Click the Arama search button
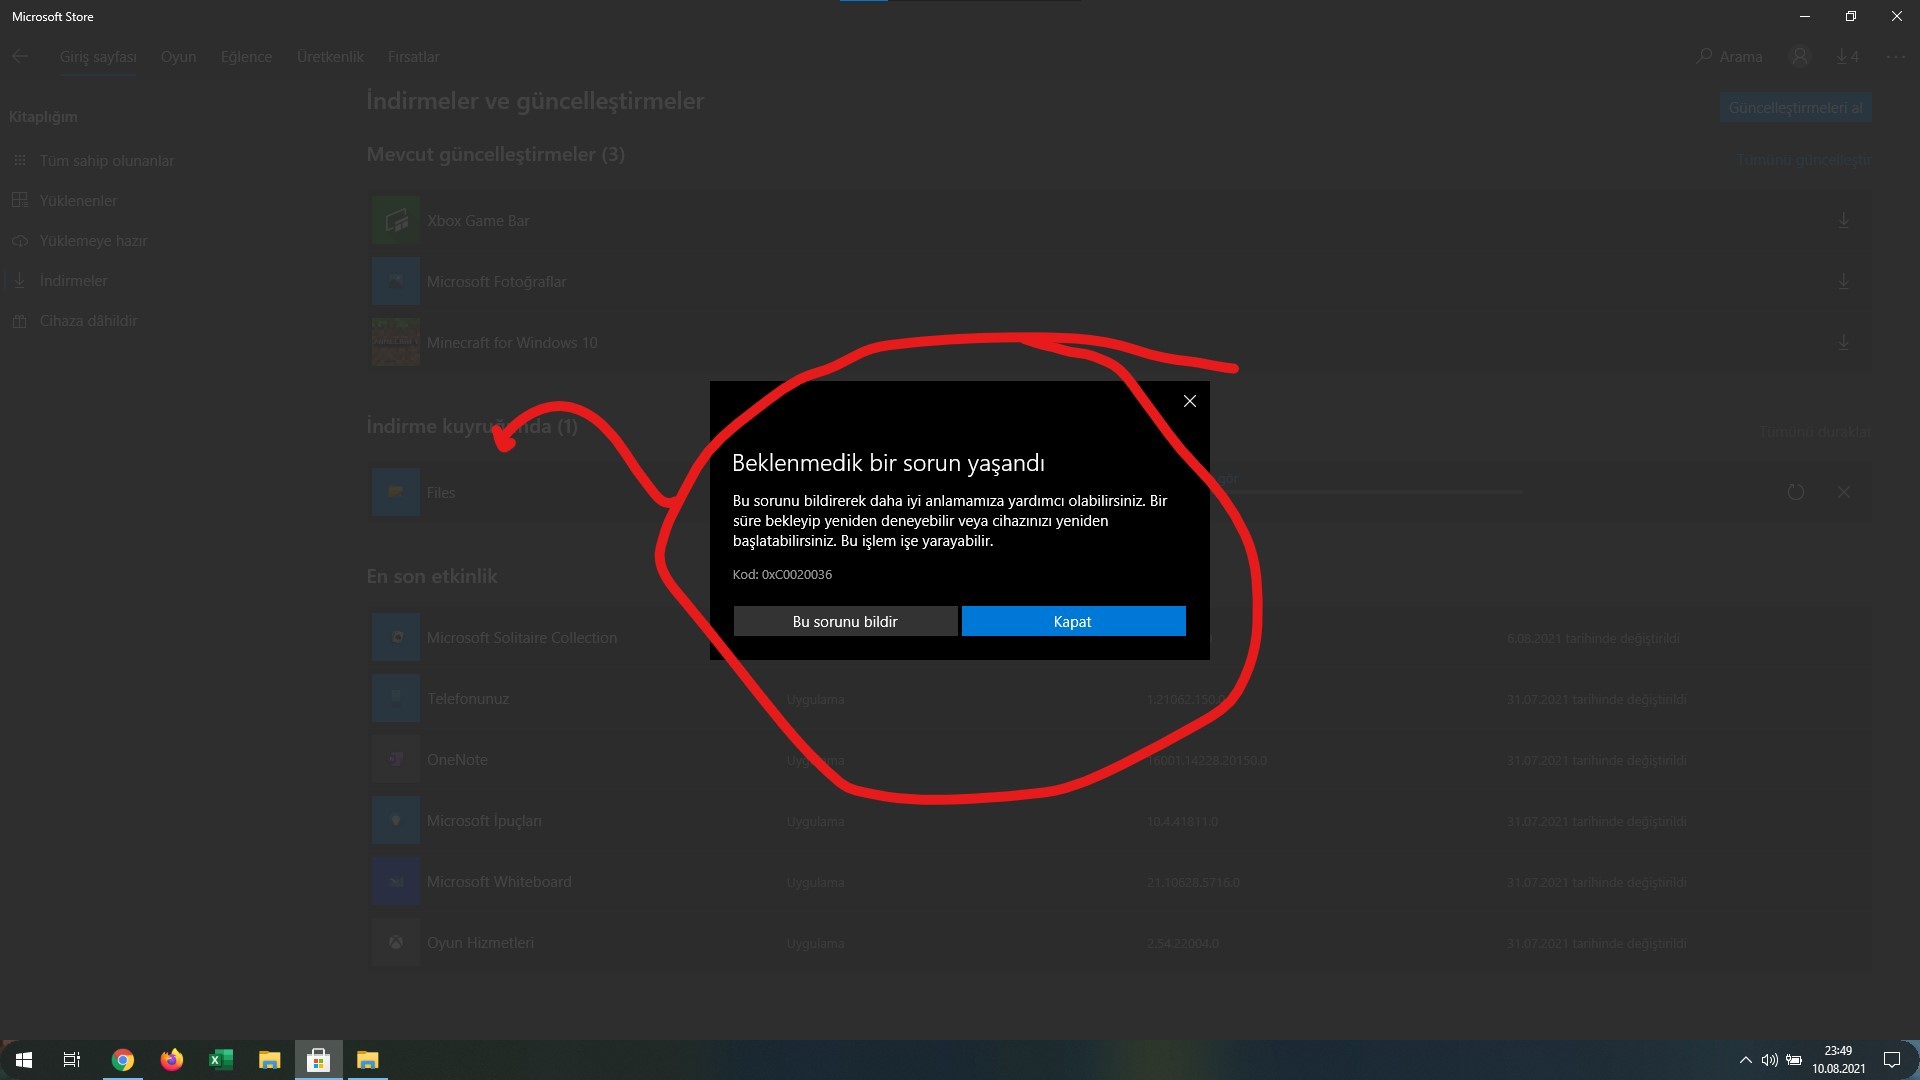The width and height of the screenshot is (1920, 1080). [1730, 57]
